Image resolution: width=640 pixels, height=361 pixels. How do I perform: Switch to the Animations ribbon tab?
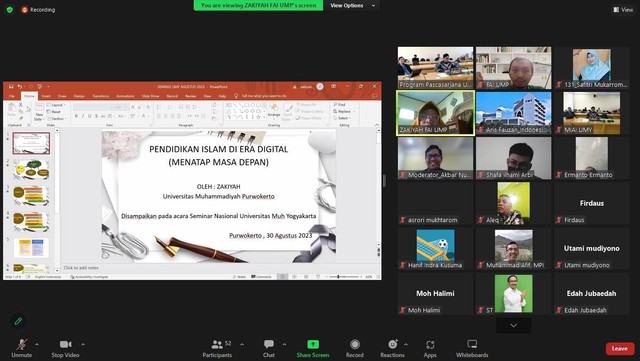point(125,96)
